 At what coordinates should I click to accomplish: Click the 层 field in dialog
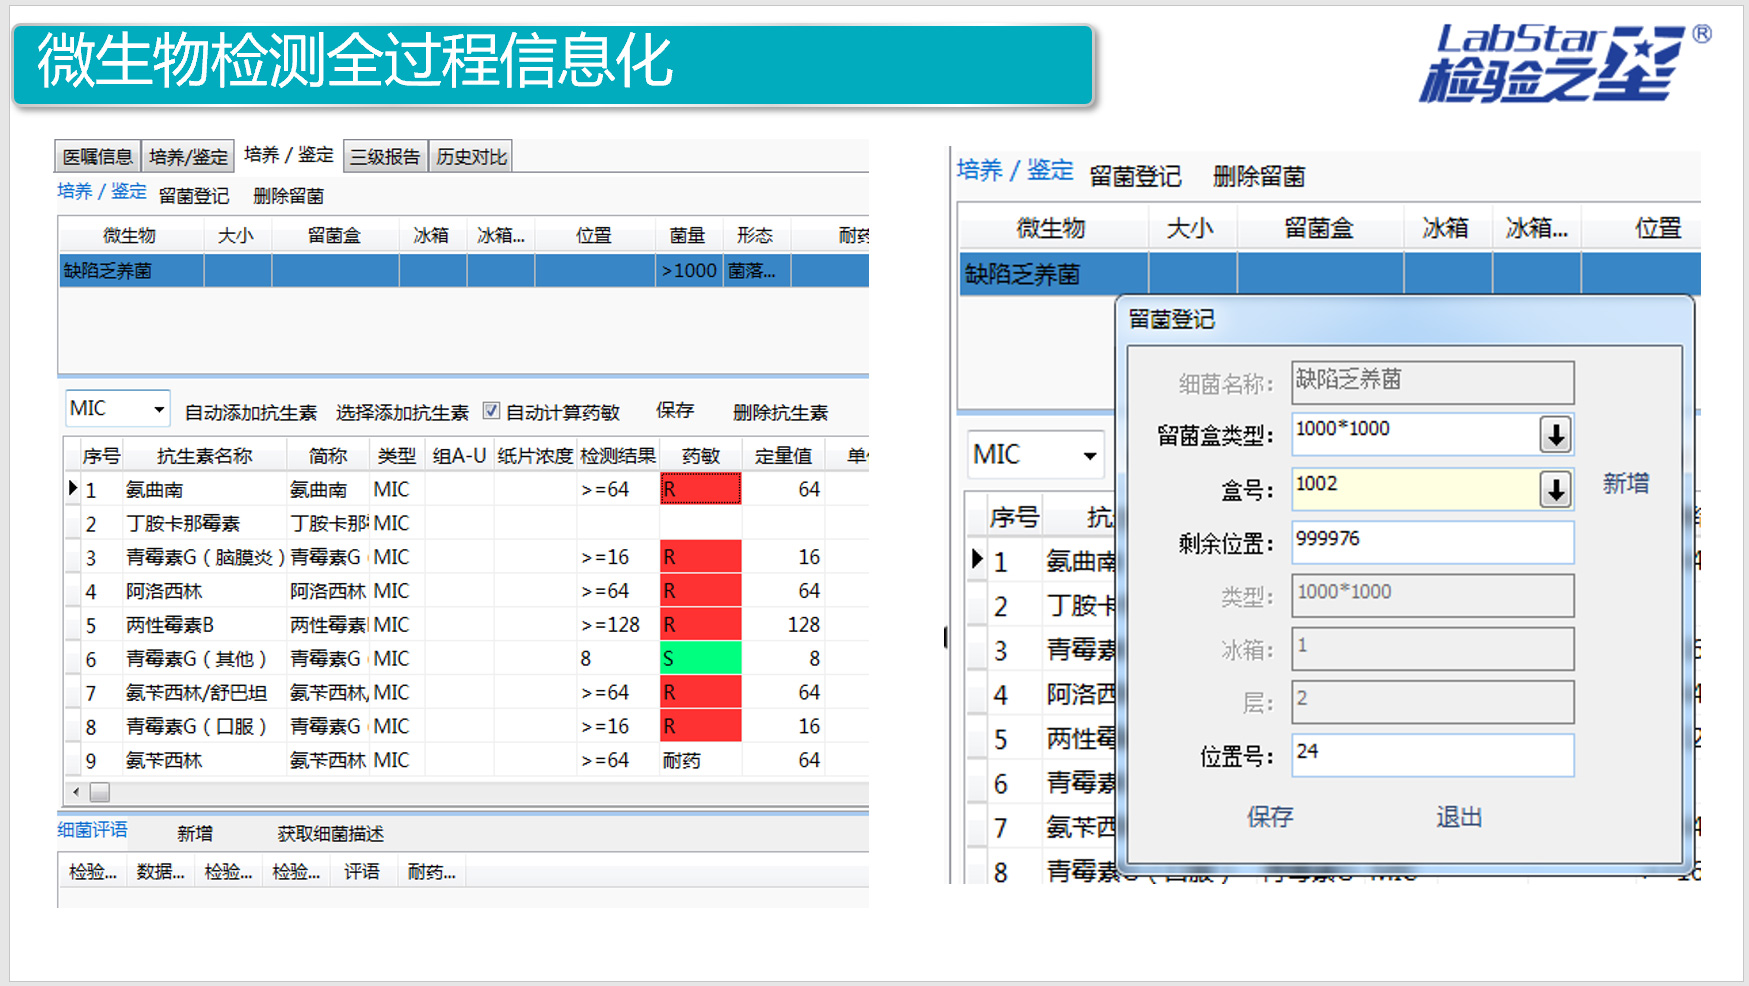[1432, 702]
